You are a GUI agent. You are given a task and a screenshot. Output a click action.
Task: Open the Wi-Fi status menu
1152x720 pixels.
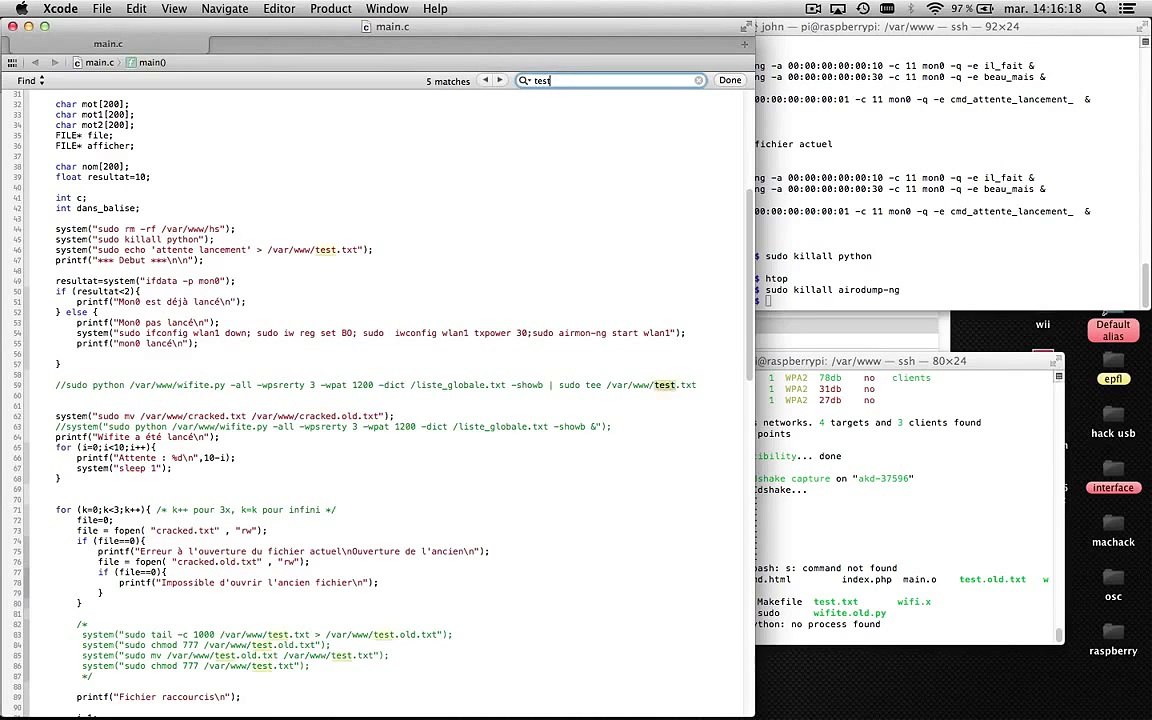(935, 9)
